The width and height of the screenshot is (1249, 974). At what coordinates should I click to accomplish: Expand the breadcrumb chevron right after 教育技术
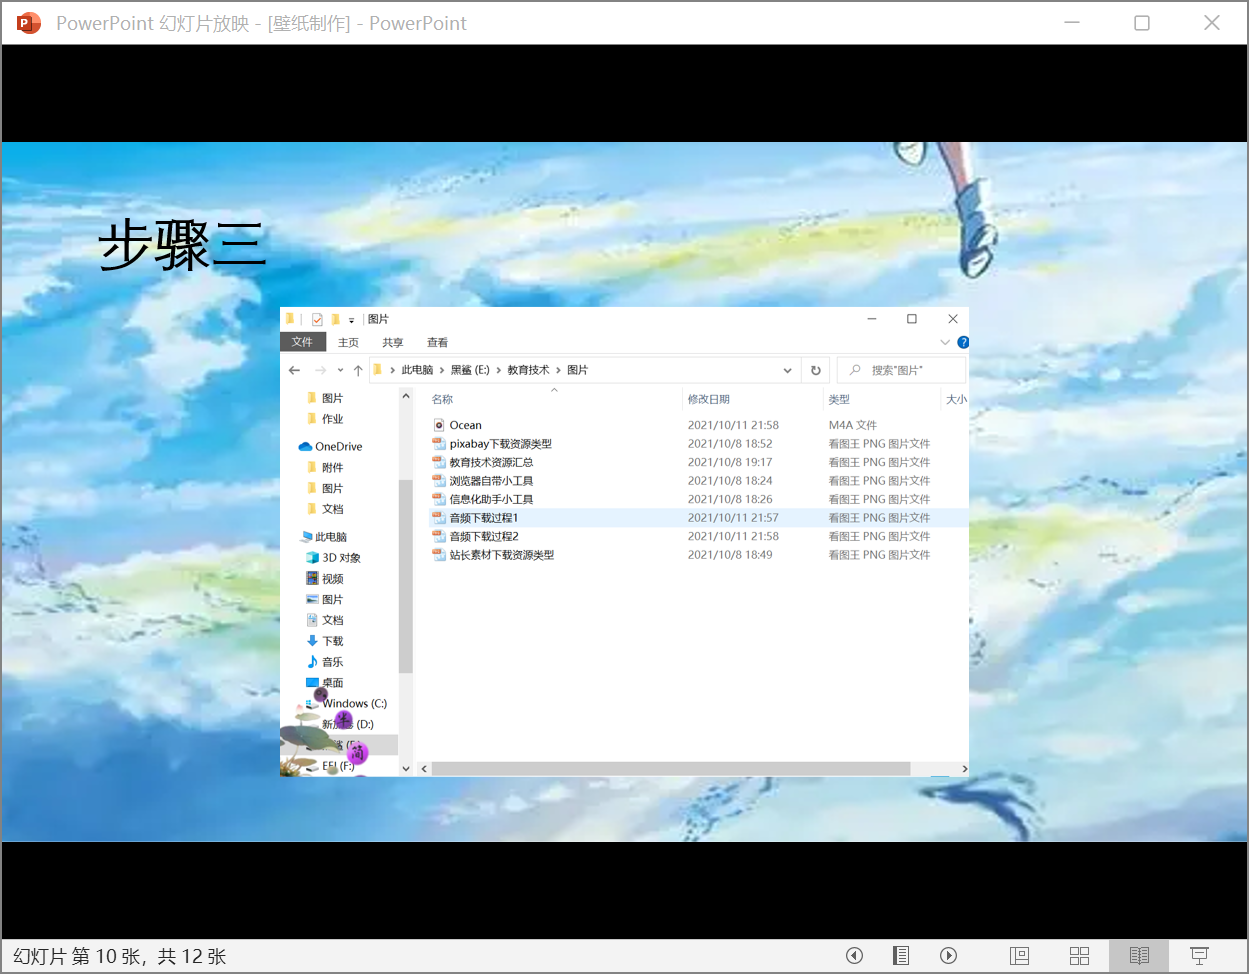click(559, 370)
